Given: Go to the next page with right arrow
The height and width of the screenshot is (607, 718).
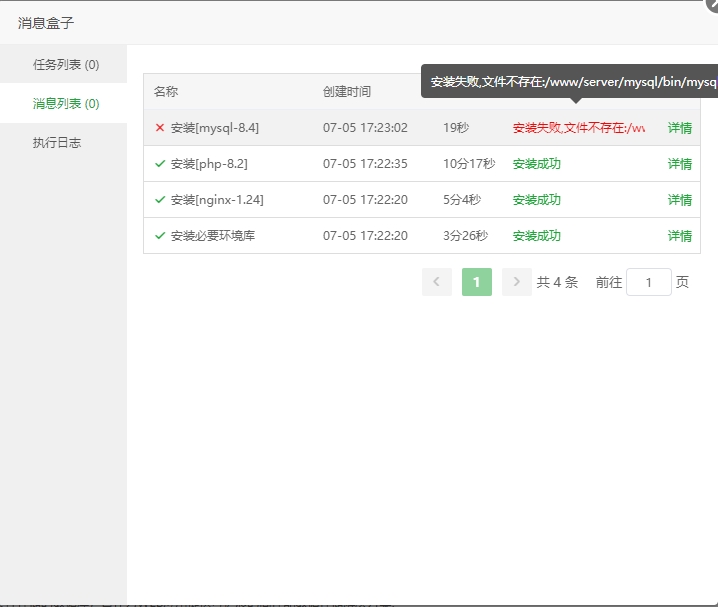Looking at the screenshot, I should [517, 282].
